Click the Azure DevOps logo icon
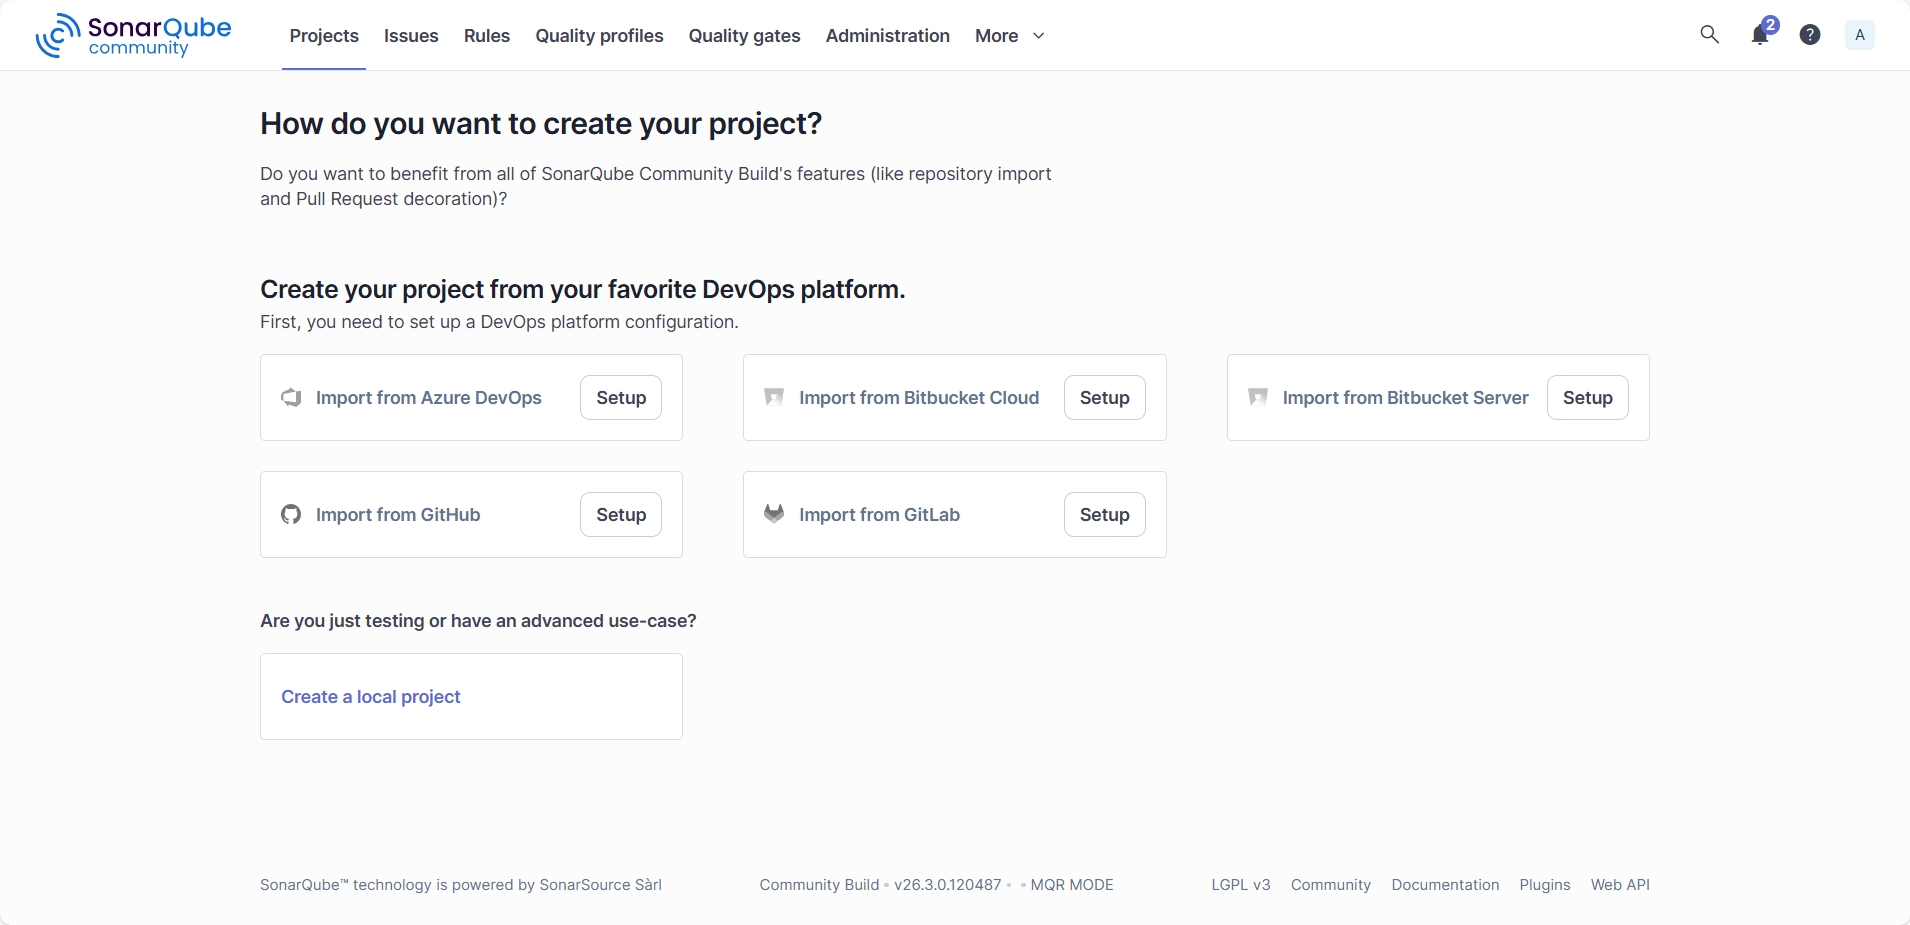Screen dimensions: 1910x925 291,398
